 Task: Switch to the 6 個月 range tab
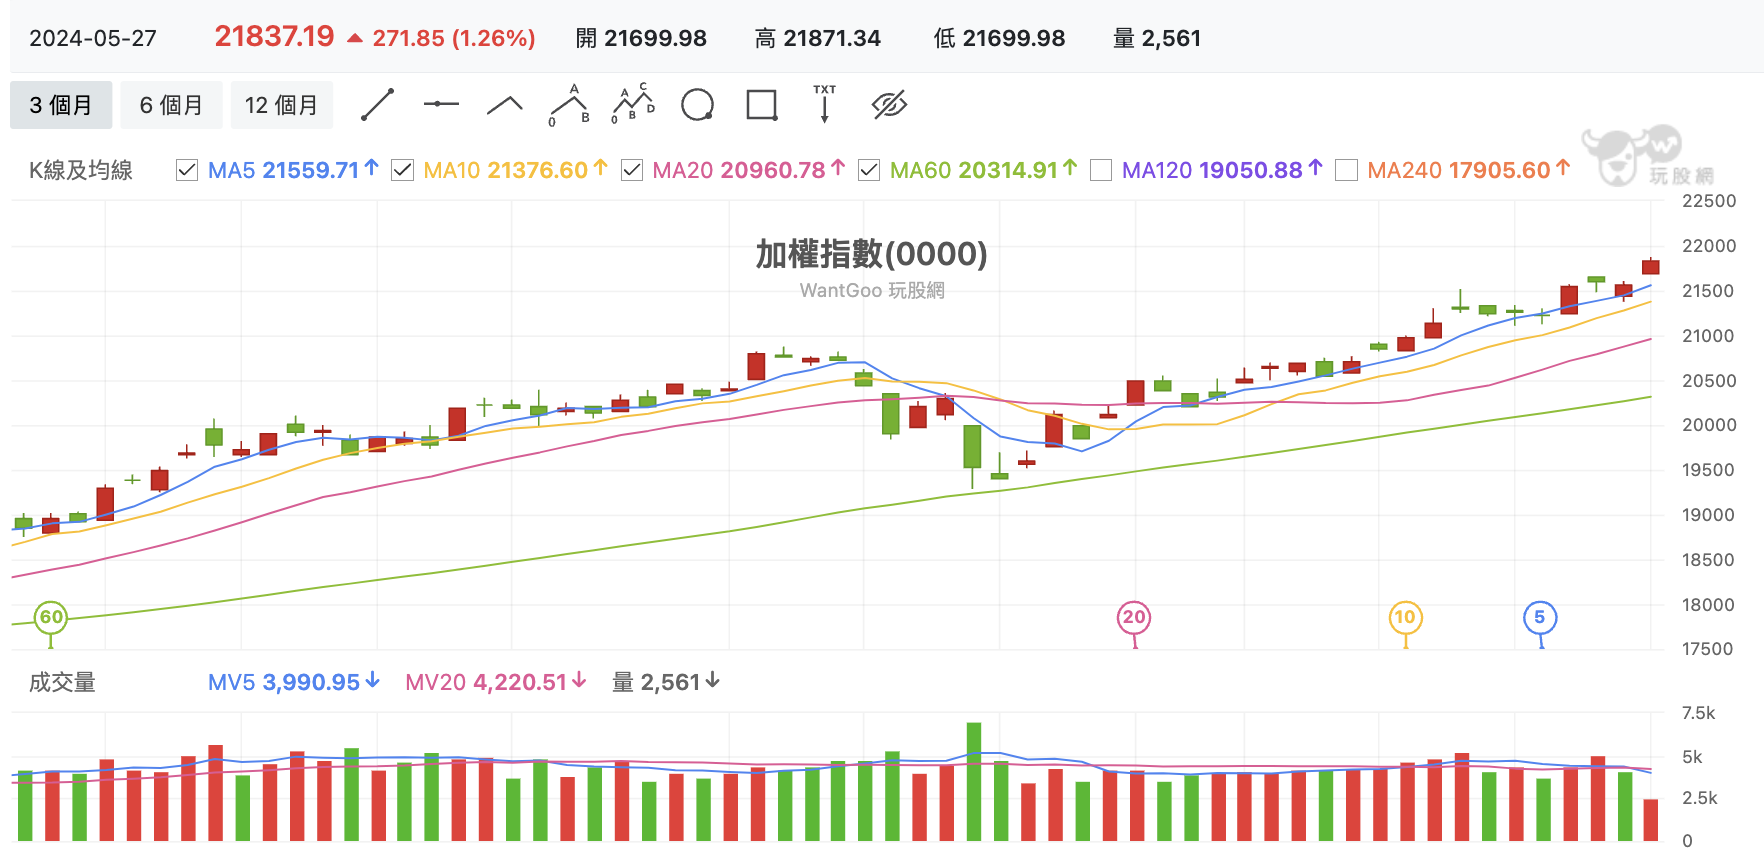171,105
